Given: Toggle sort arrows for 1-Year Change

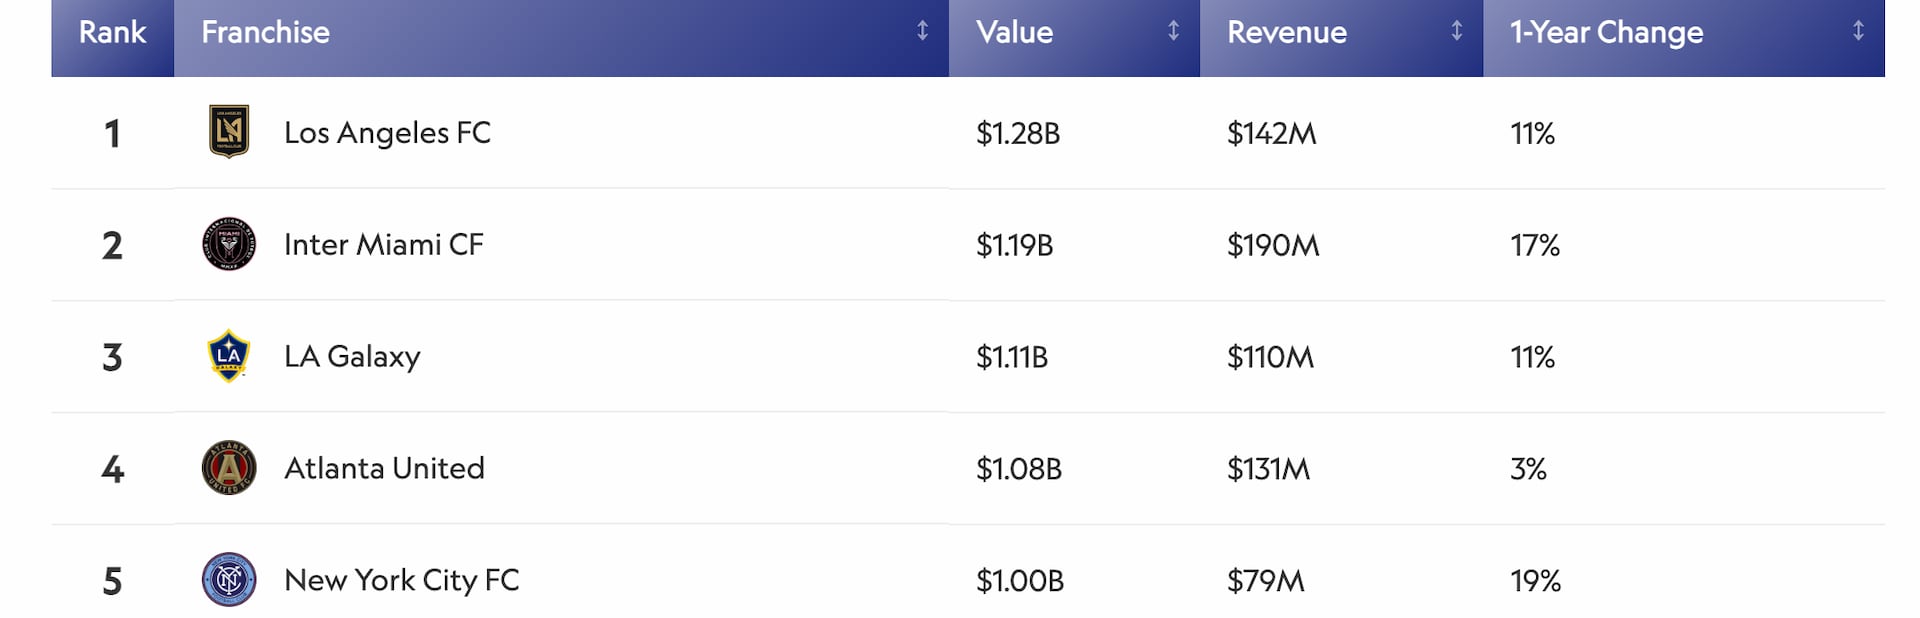Looking at the screenshot, I should [1857, 31].
